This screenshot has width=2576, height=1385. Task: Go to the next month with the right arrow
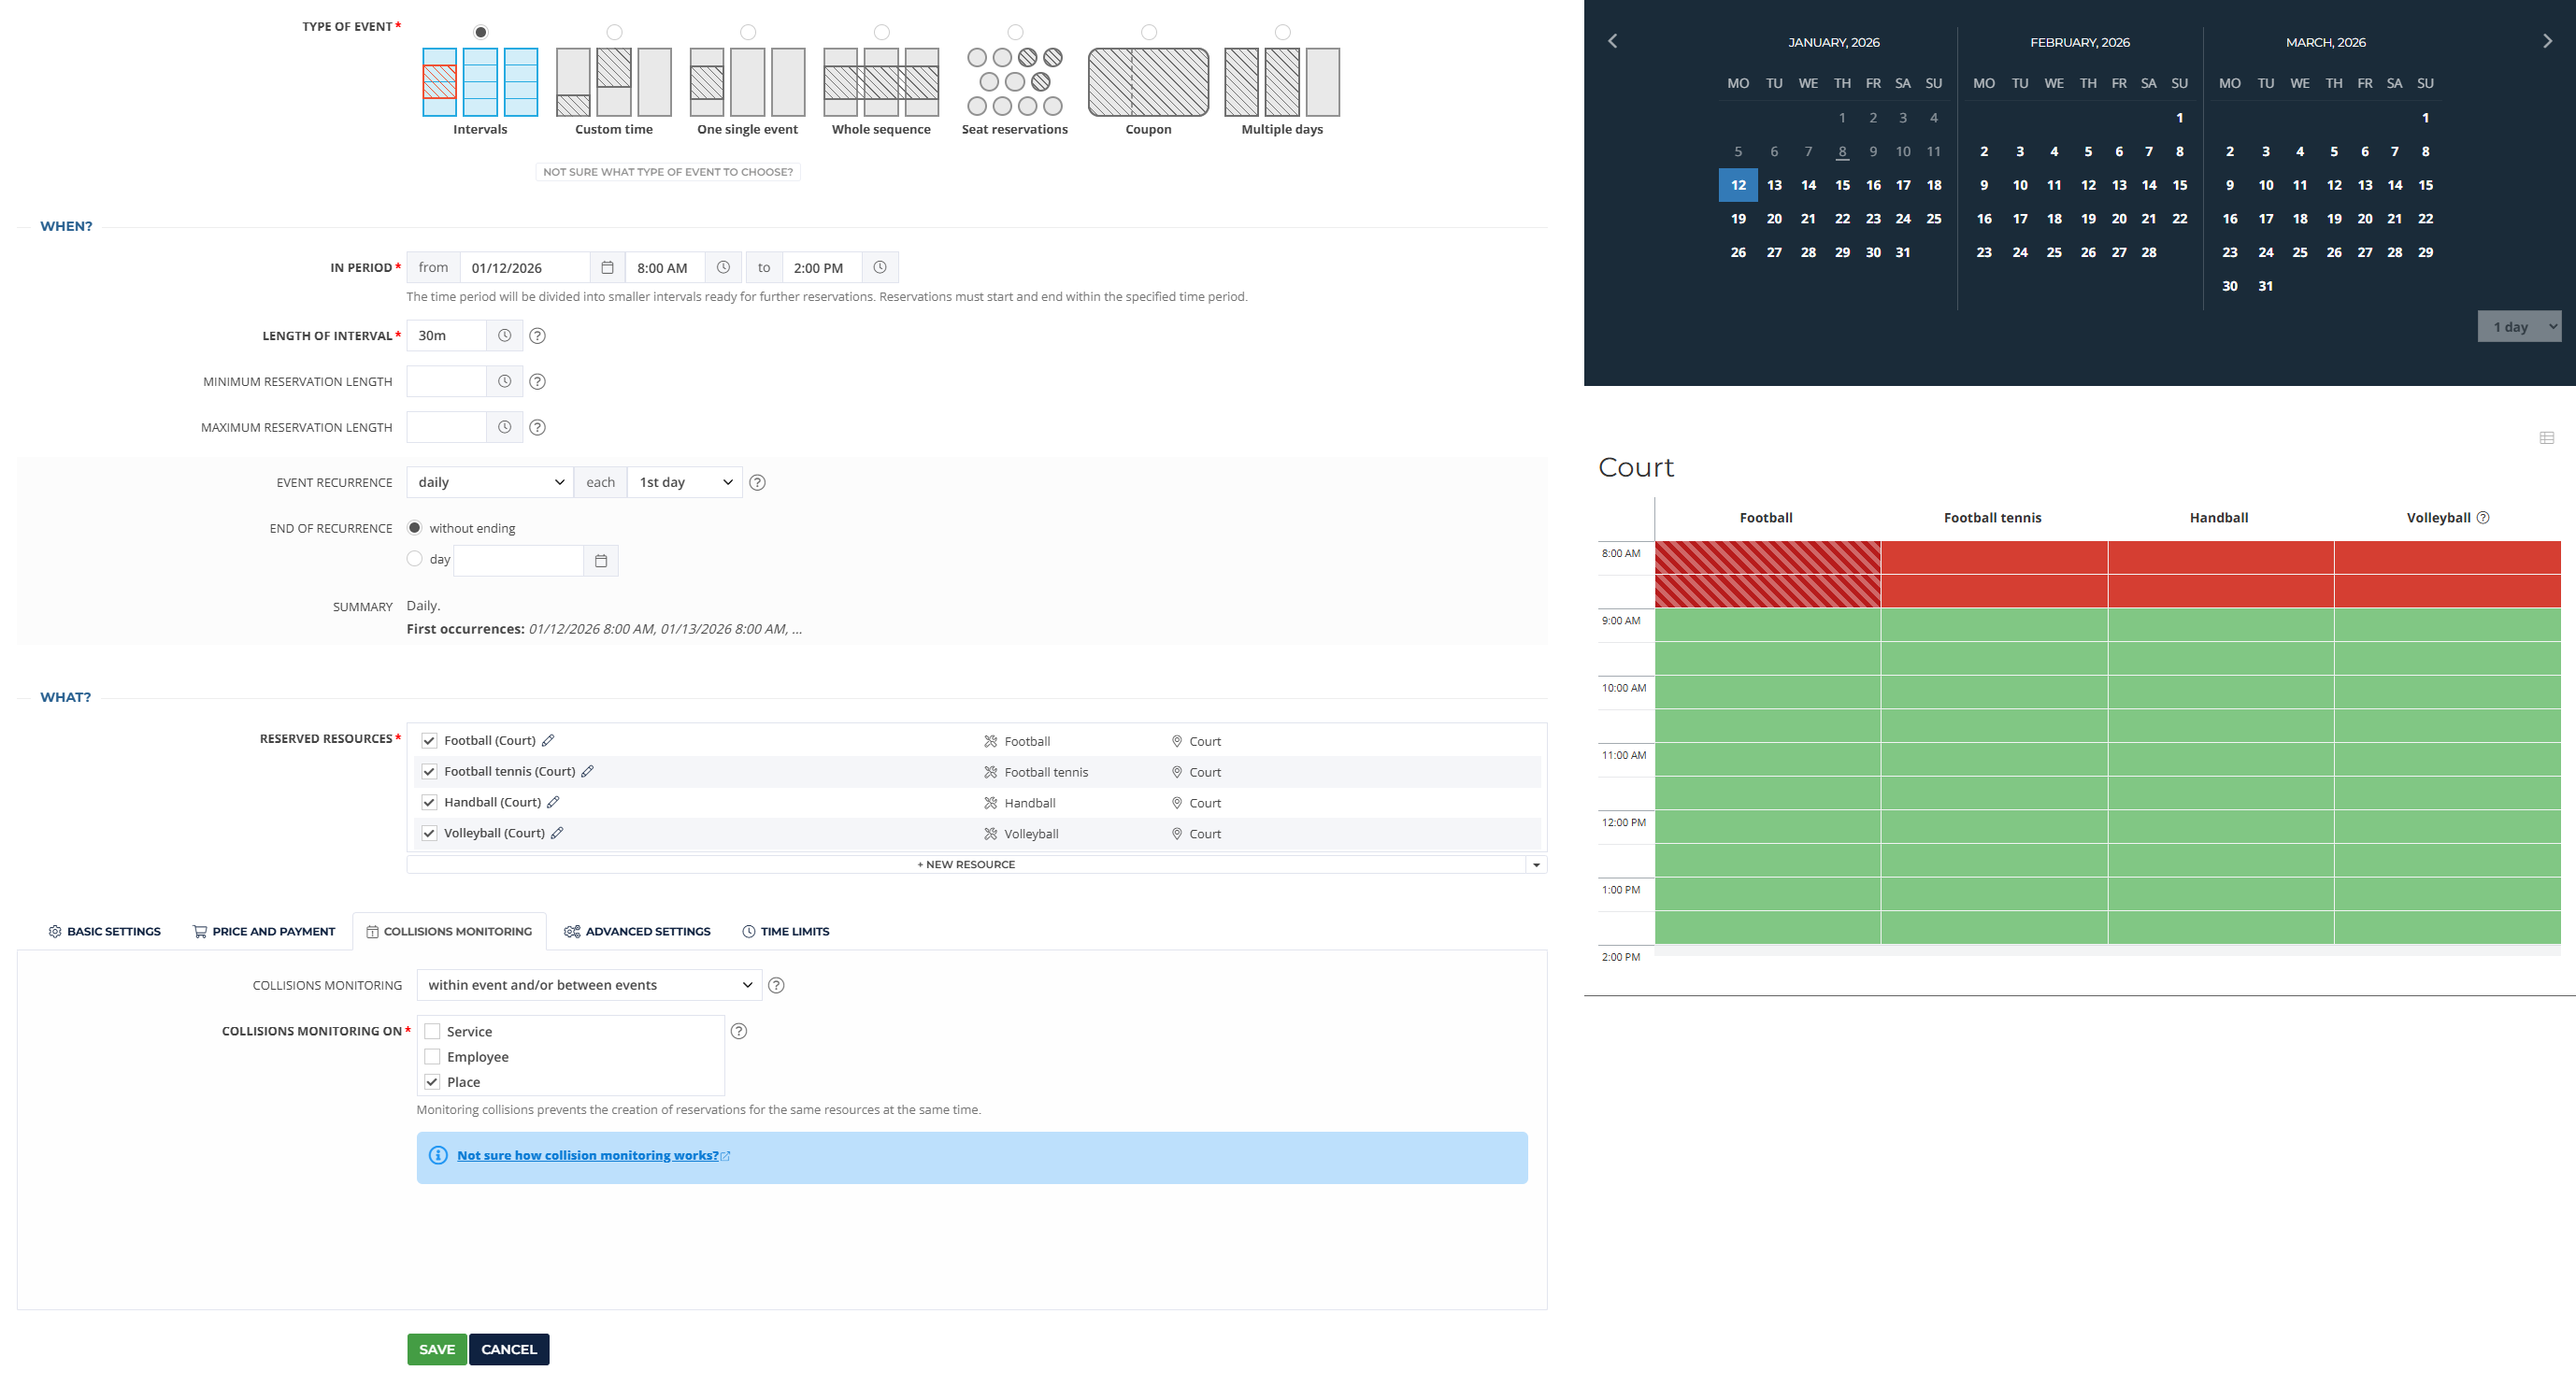(x=2547, y=41)
